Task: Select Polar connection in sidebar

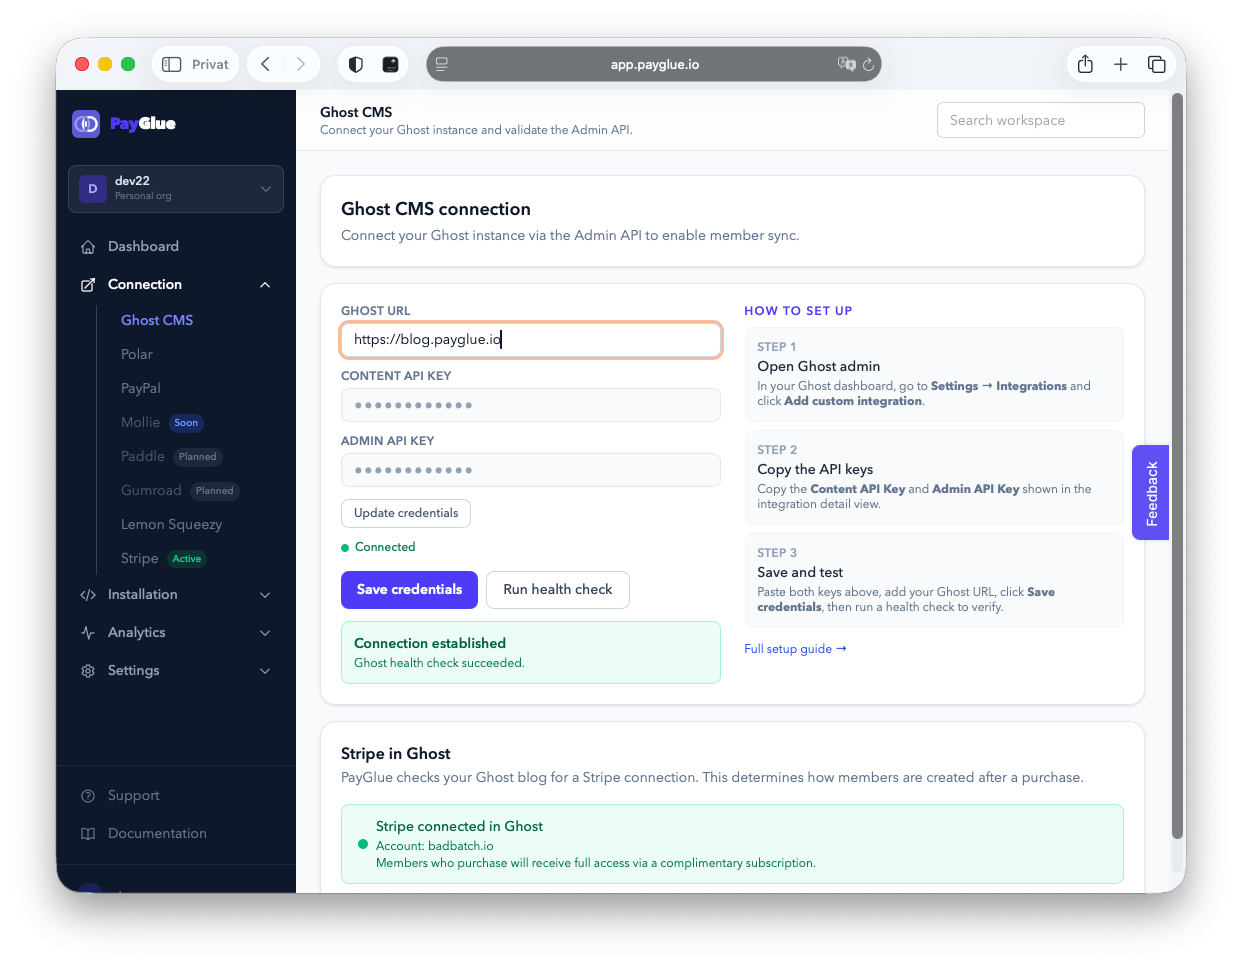Action: (x=137, y=354)
